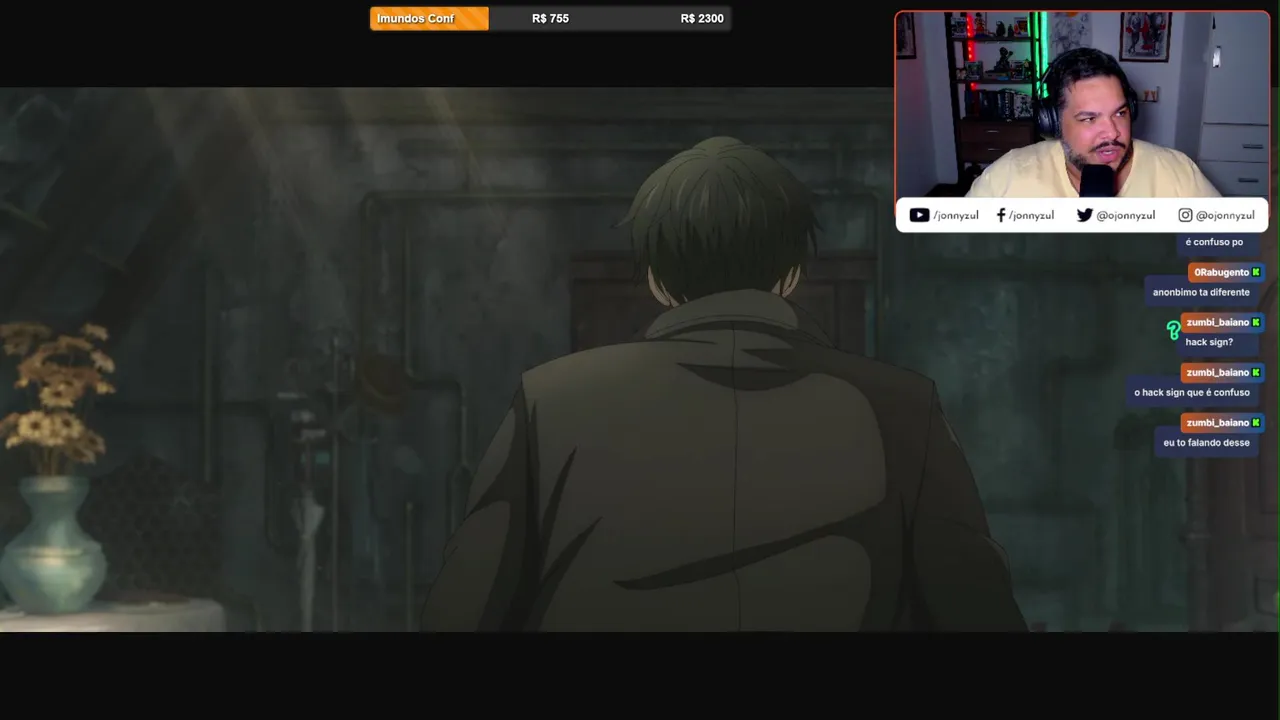This screenshot has width=1280, height=720.
Task: Click the orange 'Imundos Conf' goal progress bar
Action: click(x=429, y=18)
